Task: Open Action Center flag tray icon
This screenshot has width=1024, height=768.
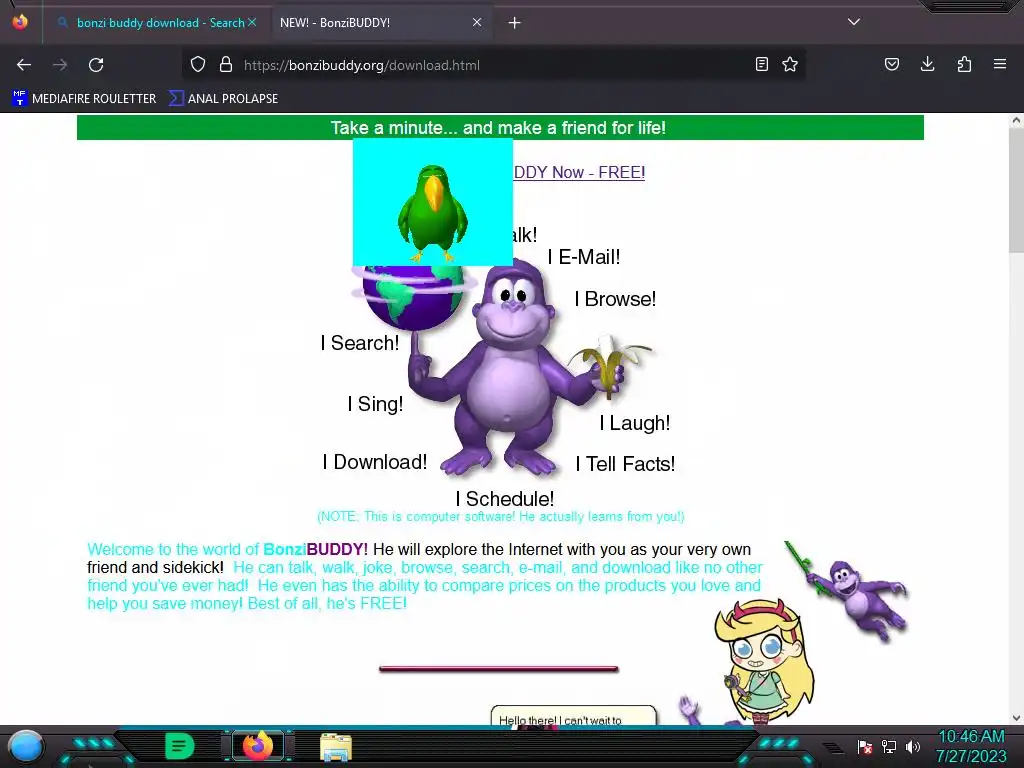Action: 865,746
